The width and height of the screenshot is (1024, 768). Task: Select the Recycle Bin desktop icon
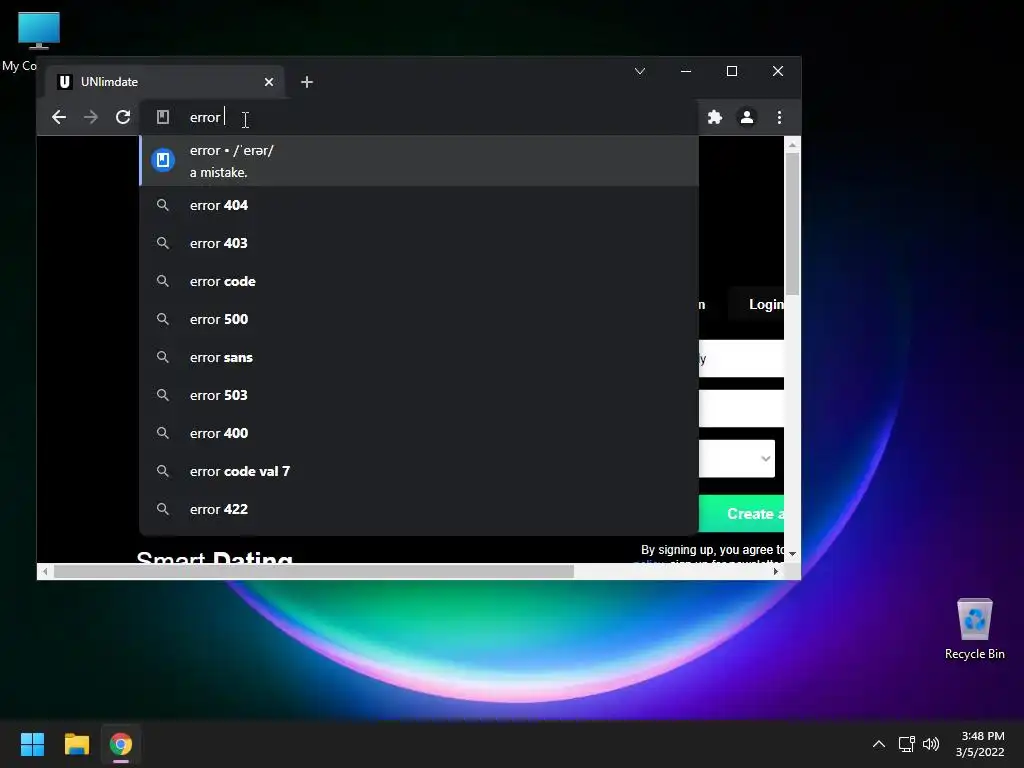coord(974,628)
